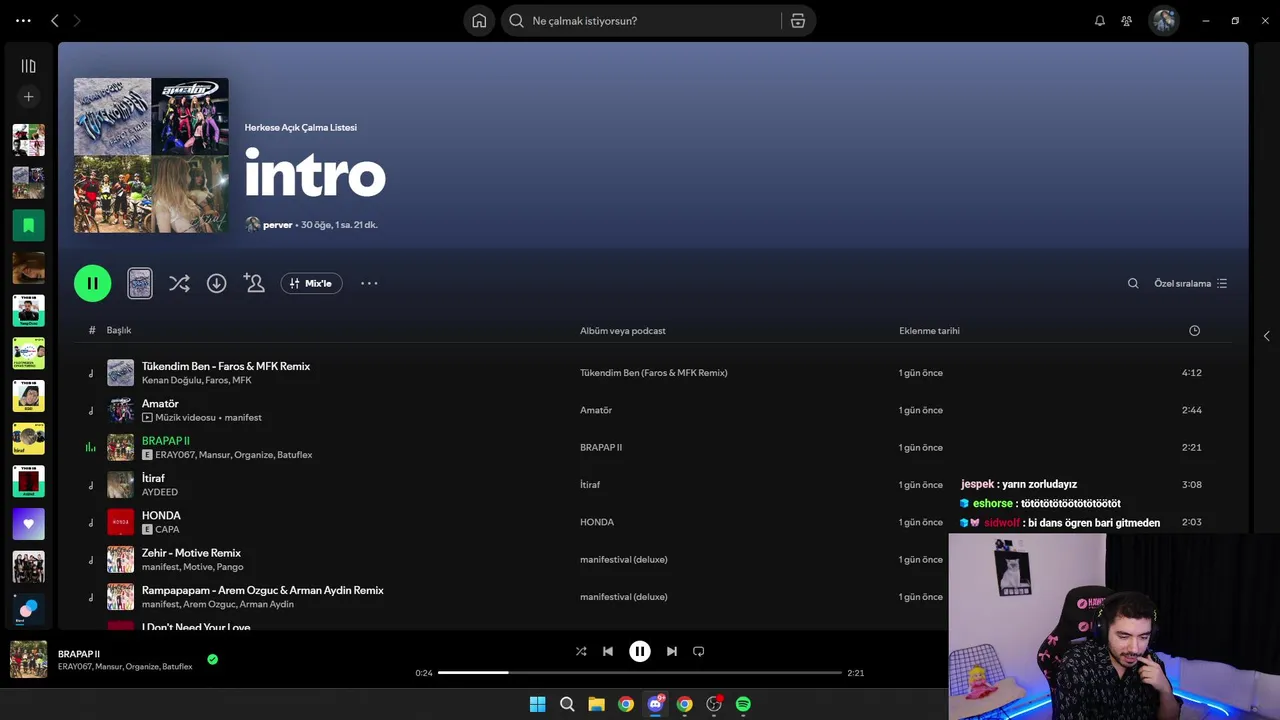Open the Friend Activity icon
Image resolution: width=1280 pixels, height=720 pixels.
(x=1127, y=21)
